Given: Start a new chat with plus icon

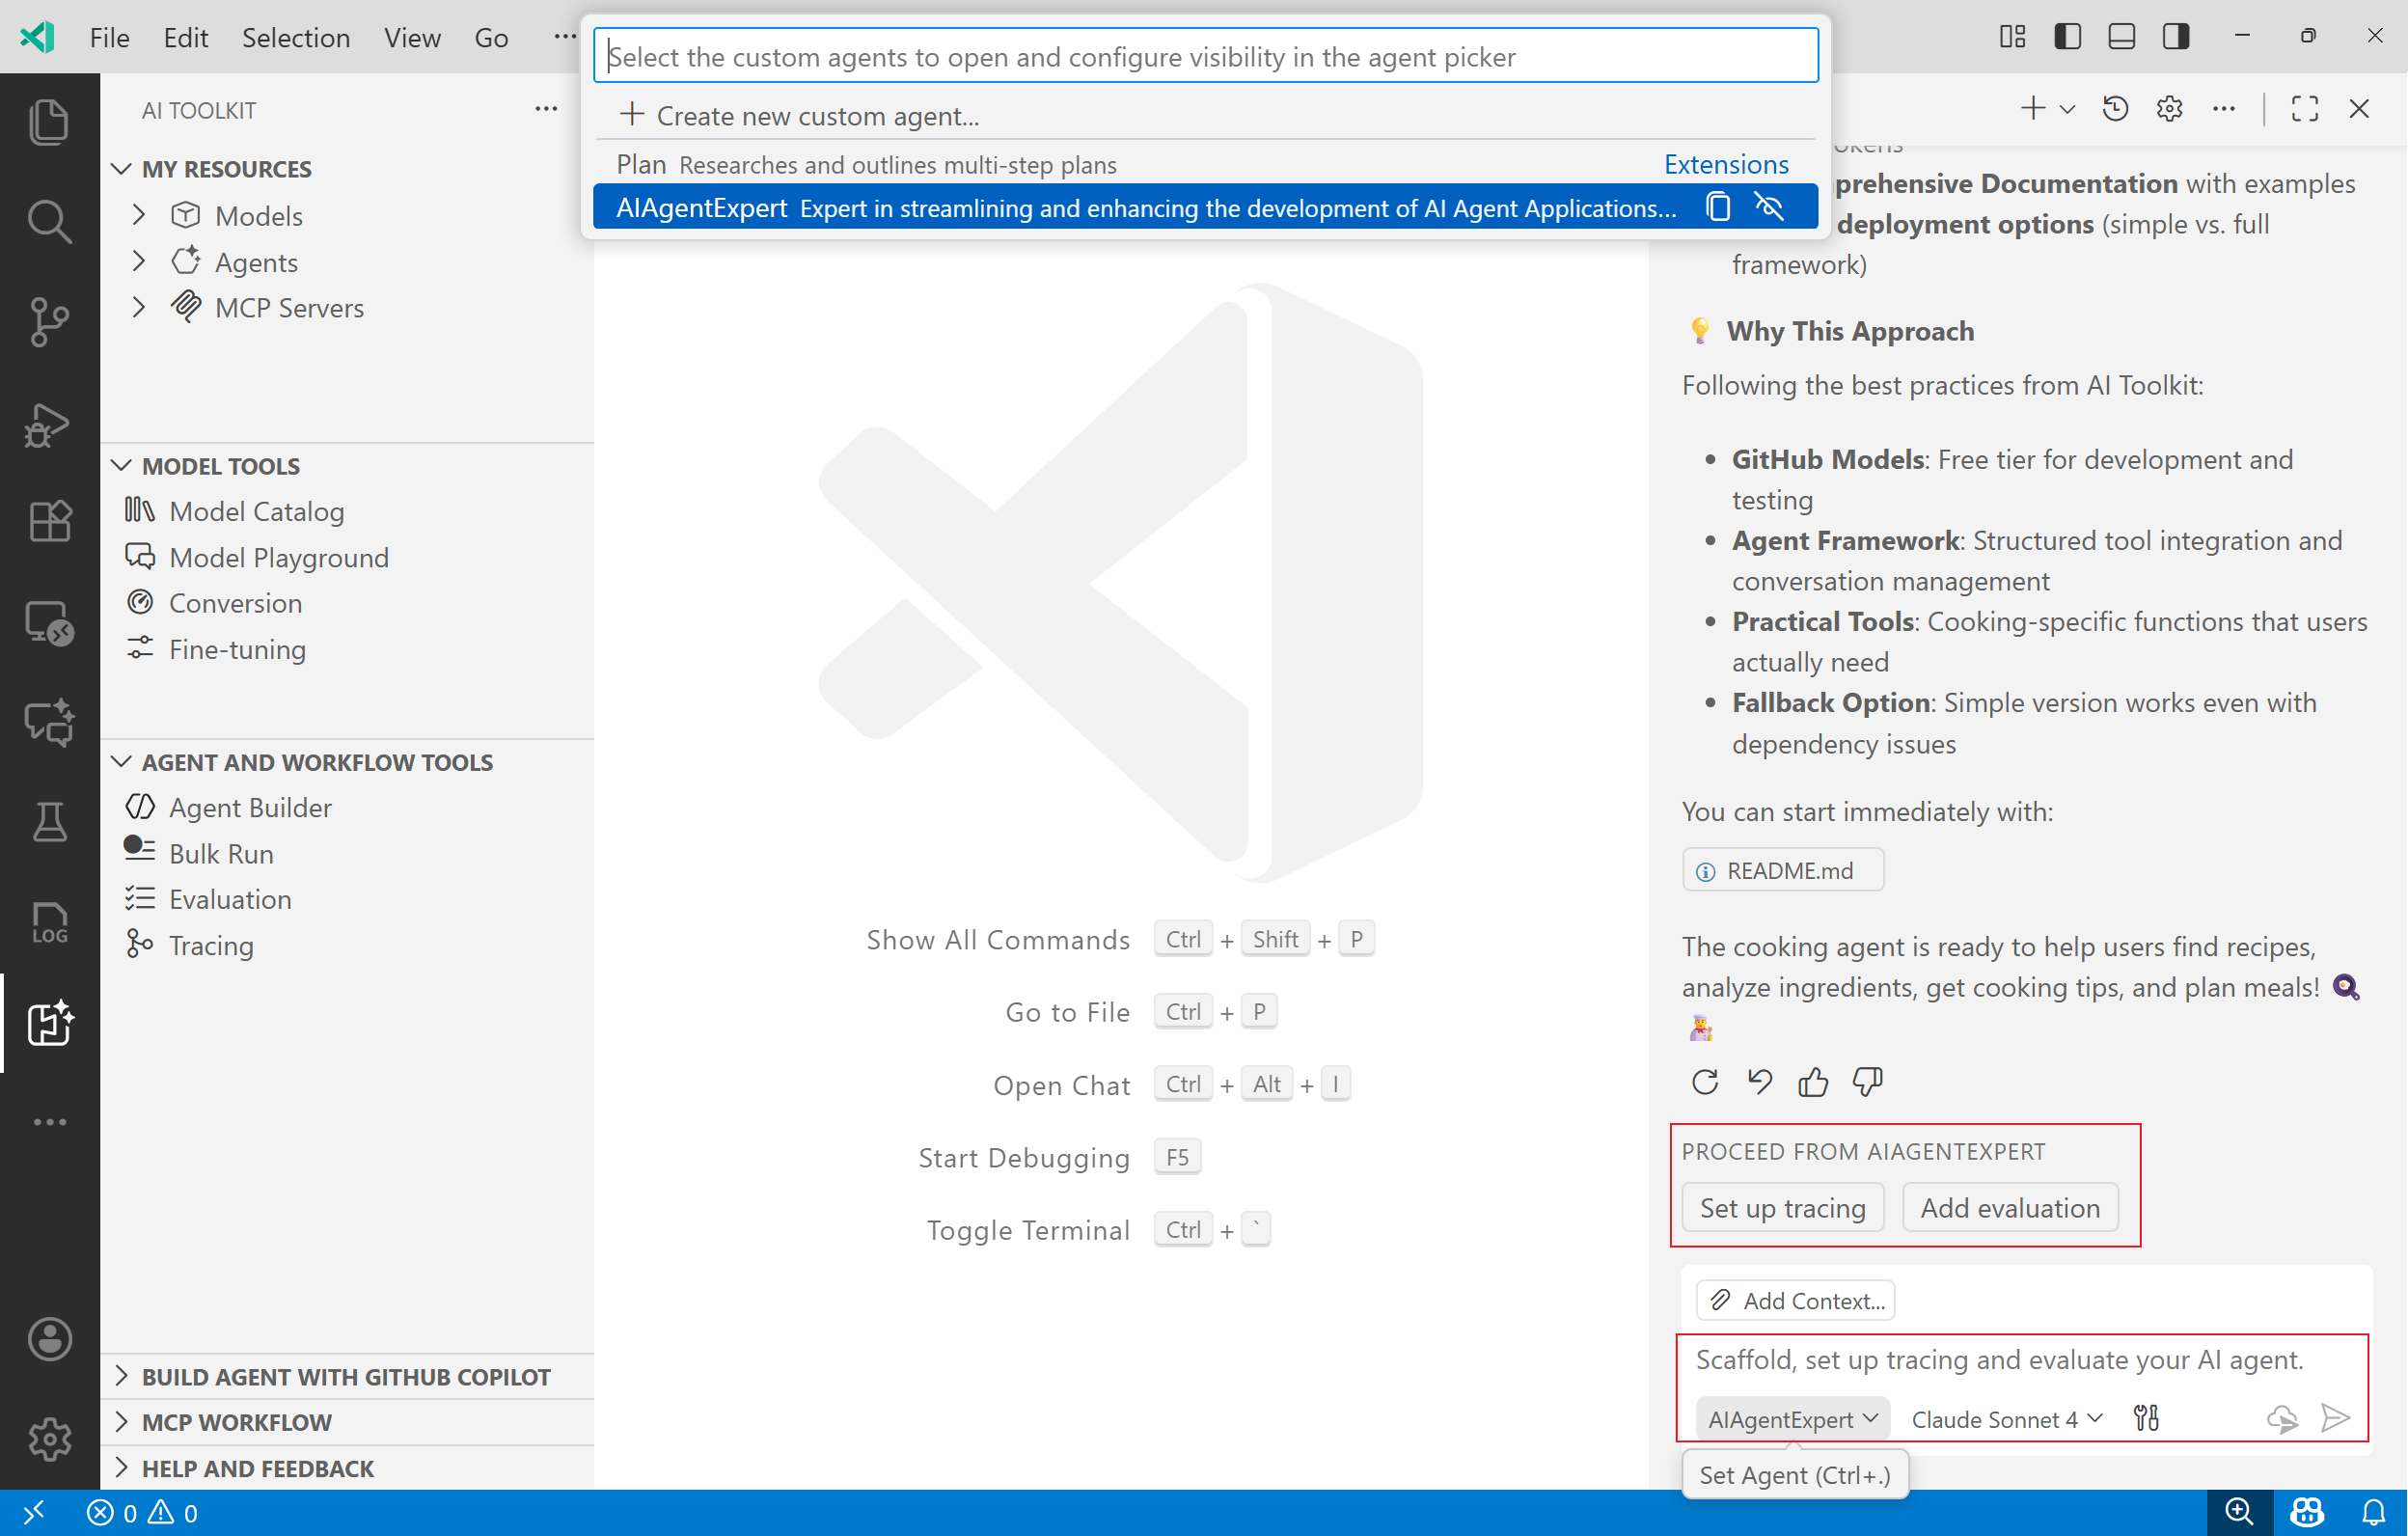Looking at the screenshot, I should click(2032, 108).
